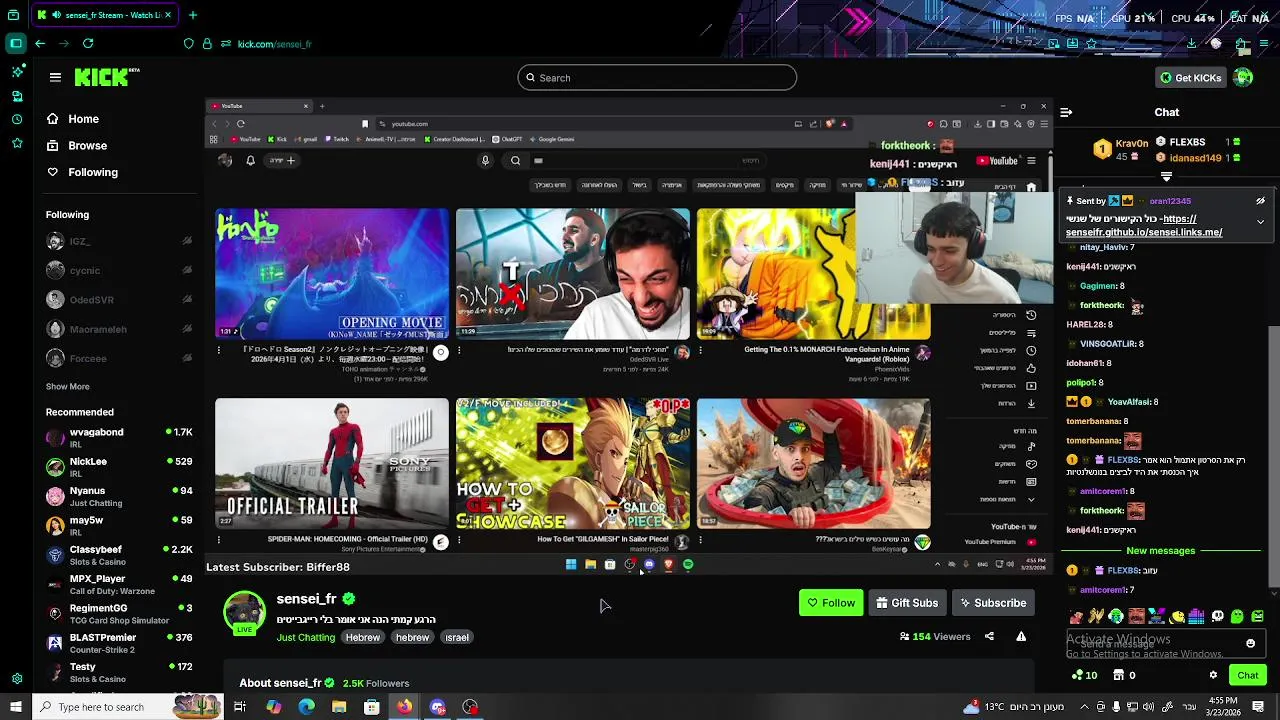1280x720 pixels.
Task: Open browser sidebar history clock icon
Action: 16,119
